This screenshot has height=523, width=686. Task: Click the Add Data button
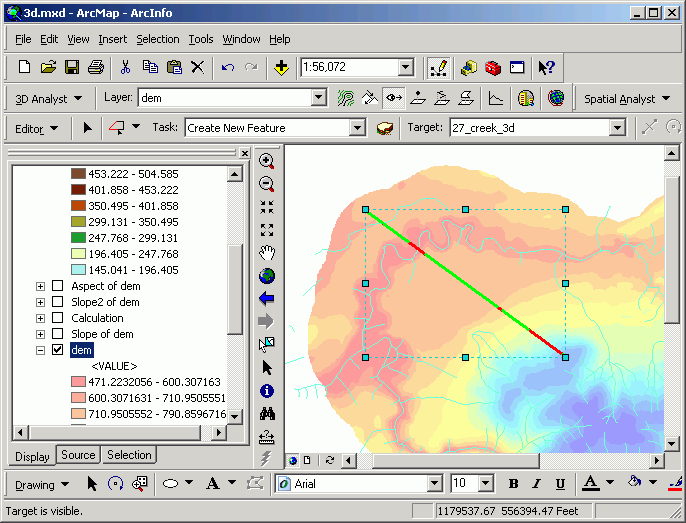(x=281, y=67)
